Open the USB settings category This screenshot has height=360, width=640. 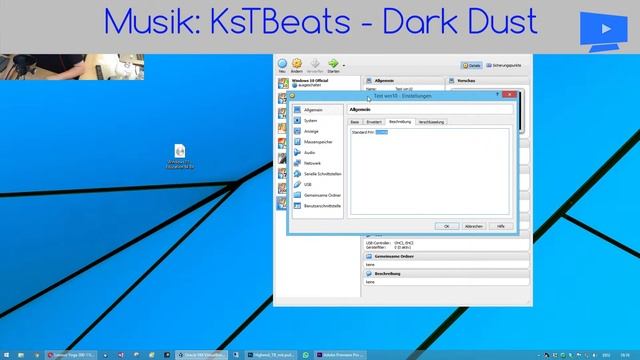coord(318,184)
